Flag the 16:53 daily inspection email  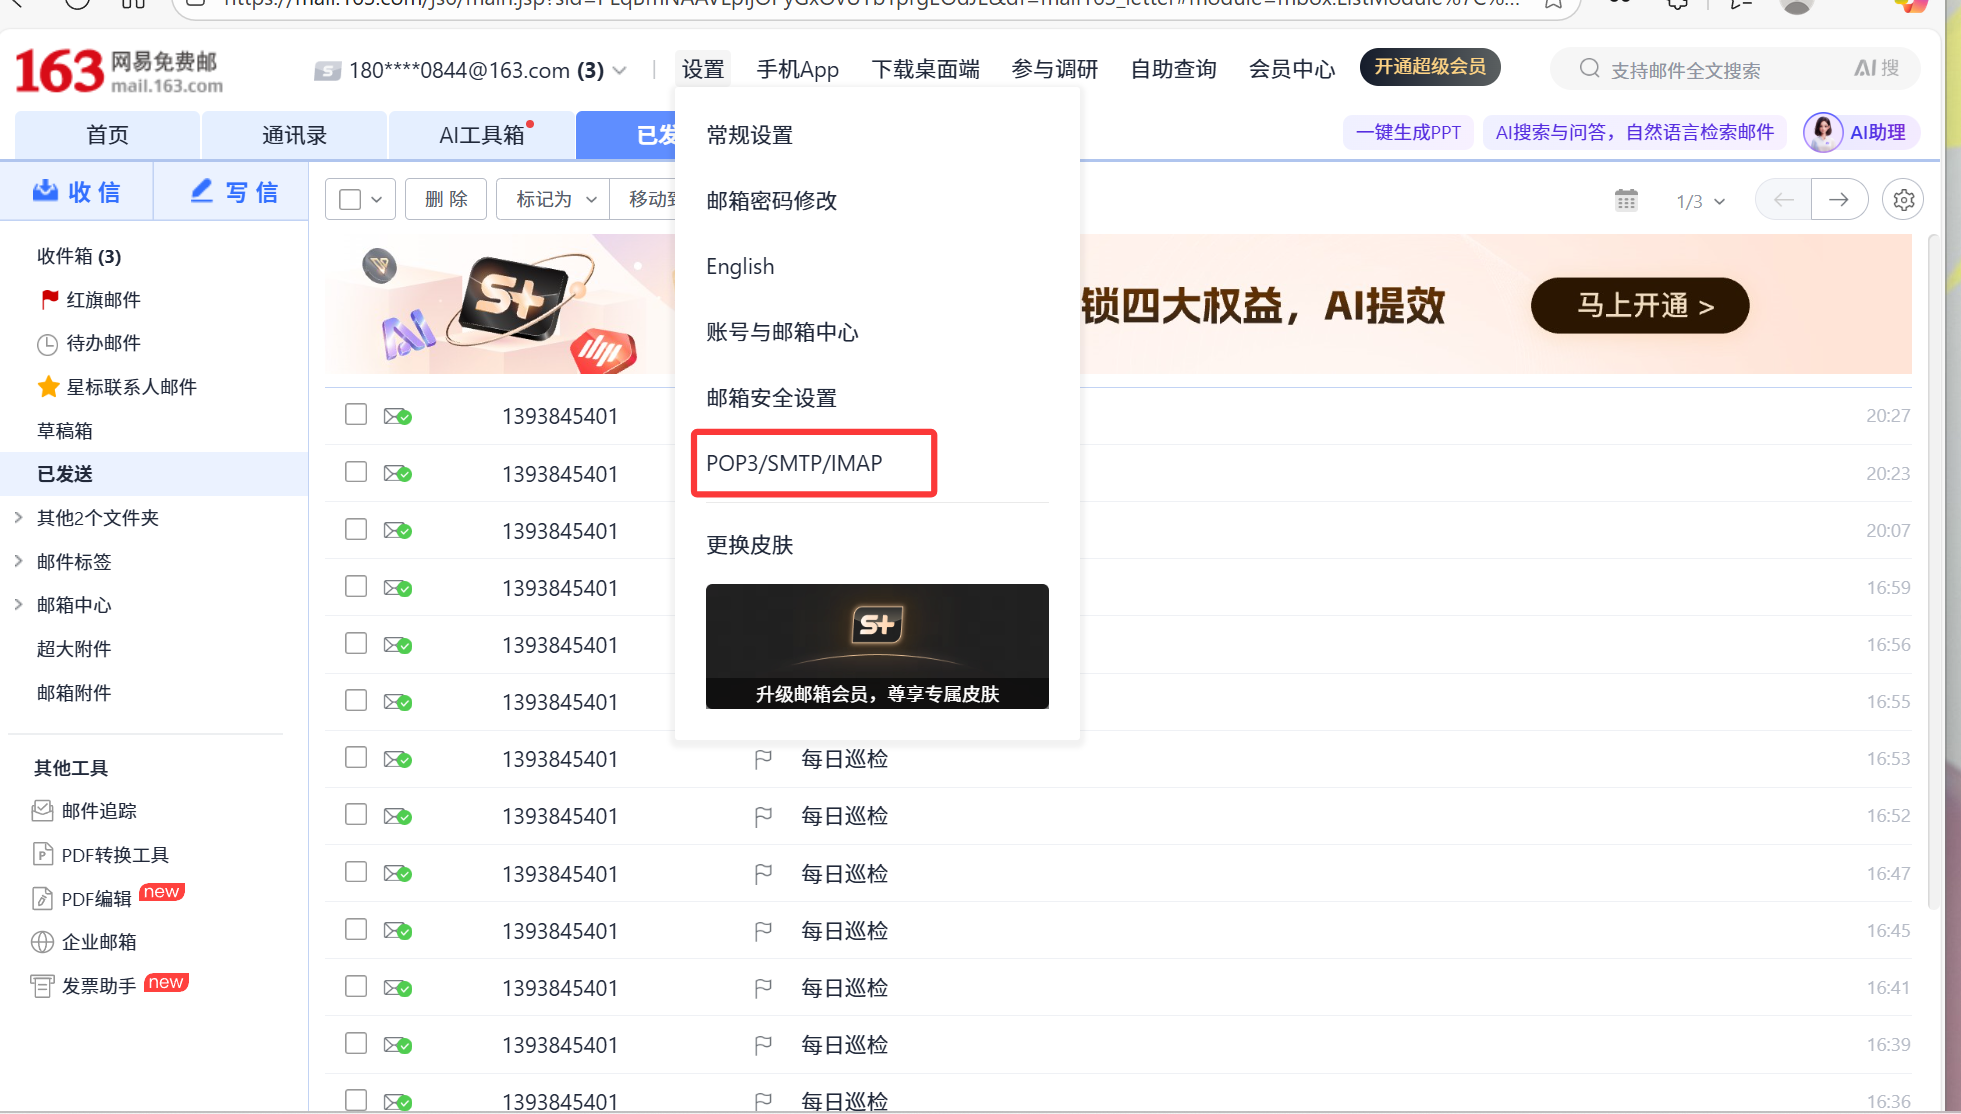click(x=763, y=759)
